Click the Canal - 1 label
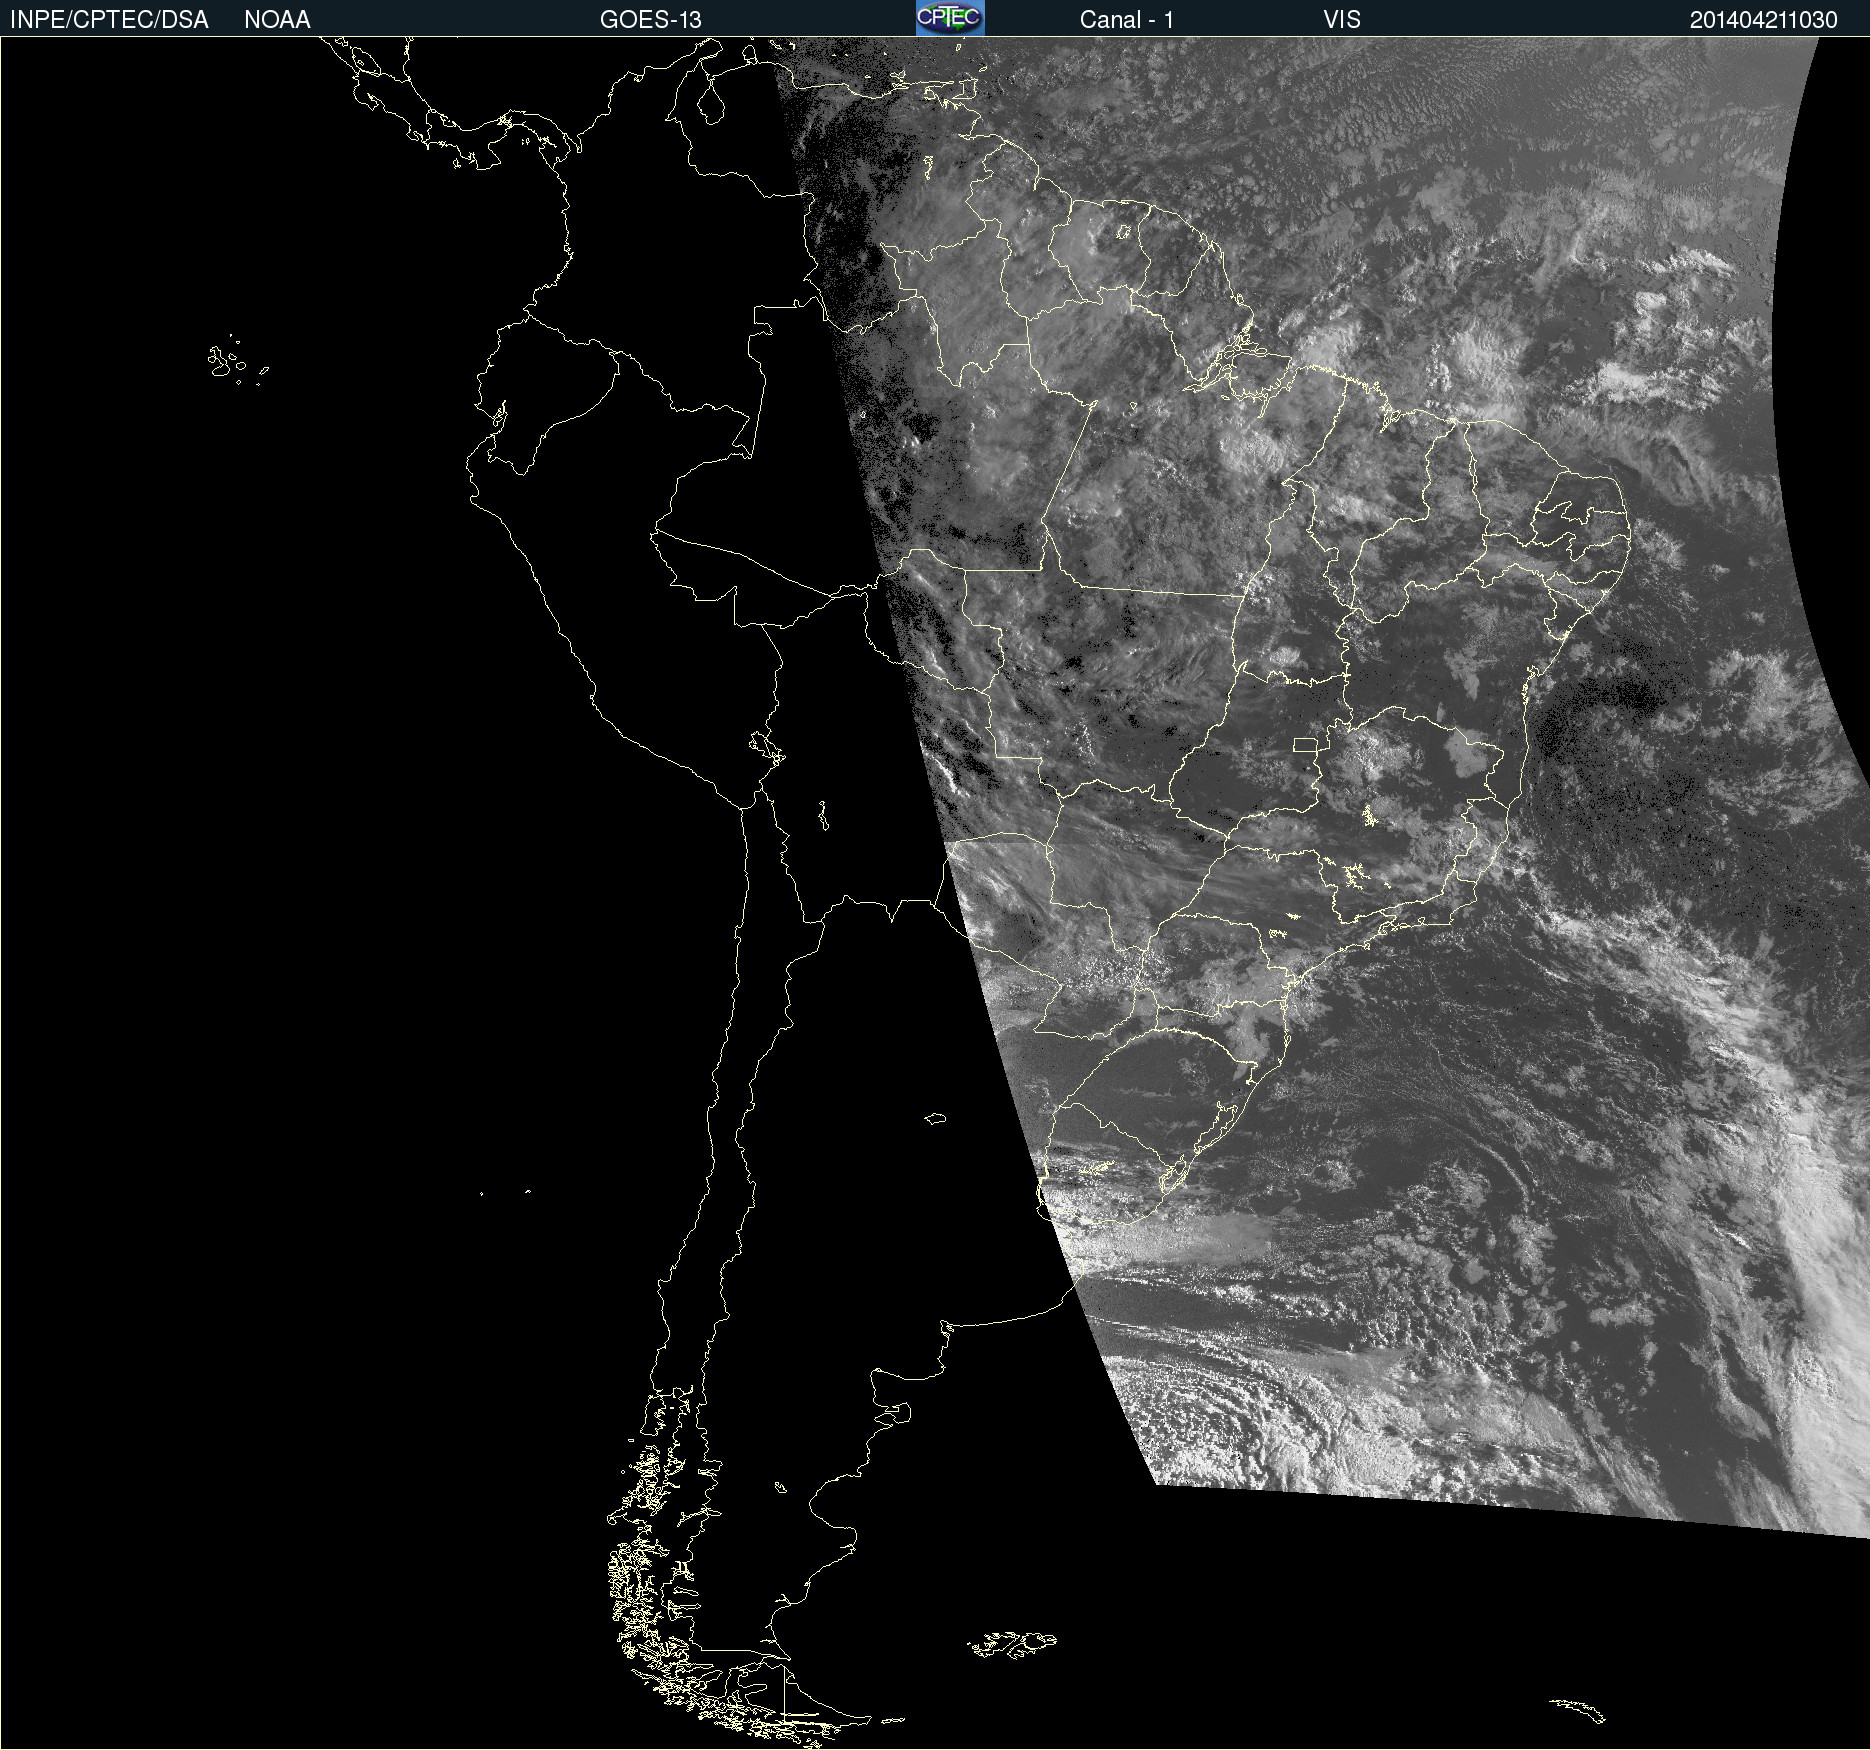 pos(1127,20)
